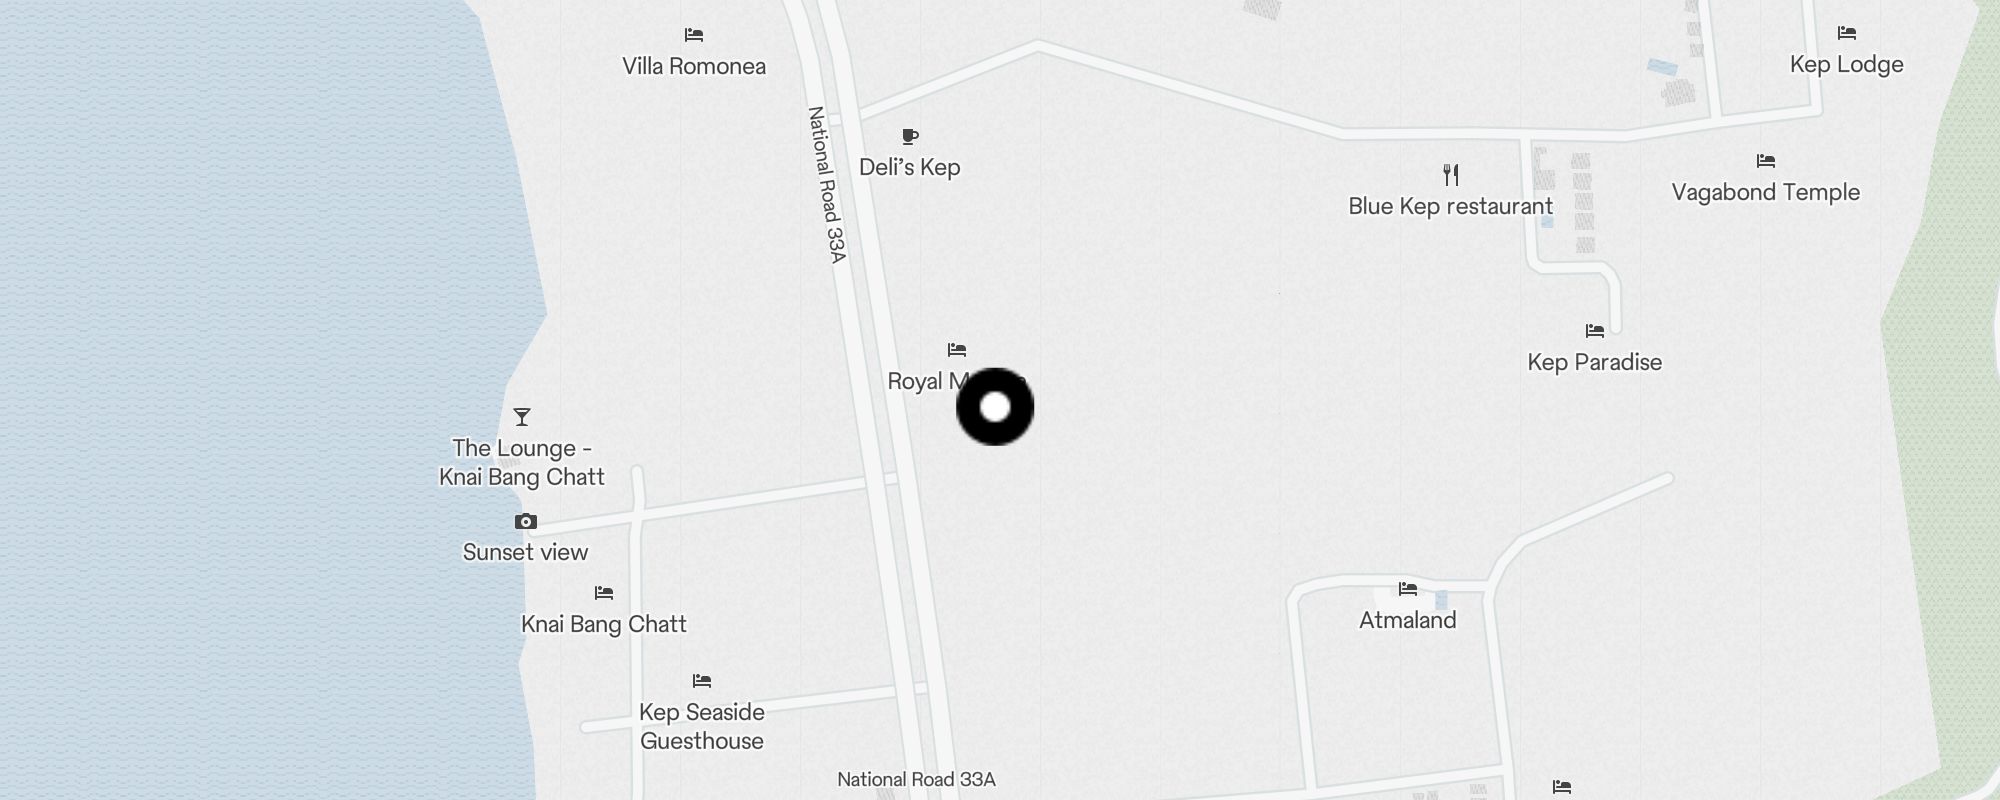
Task: Open The Lounge cocktail glass icon
Action: click(x=522, y=417)
